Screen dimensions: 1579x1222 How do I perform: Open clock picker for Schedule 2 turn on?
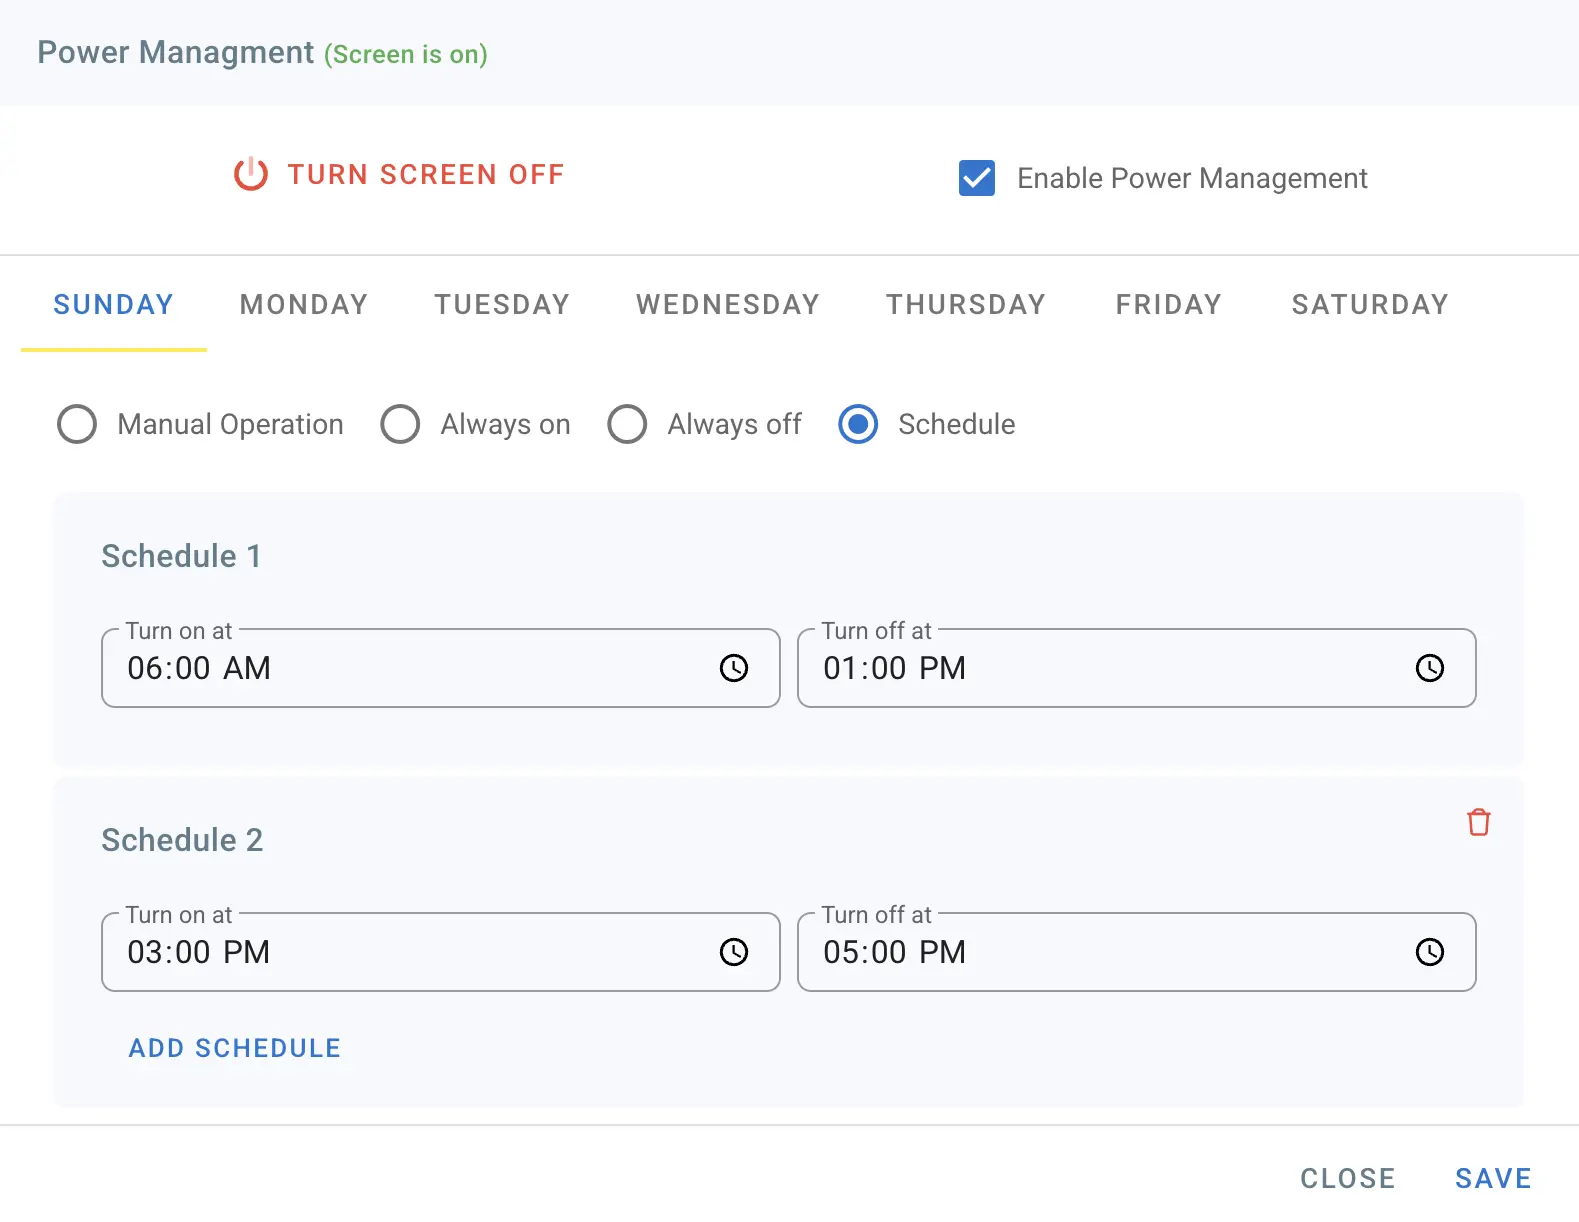pos(734,952)
